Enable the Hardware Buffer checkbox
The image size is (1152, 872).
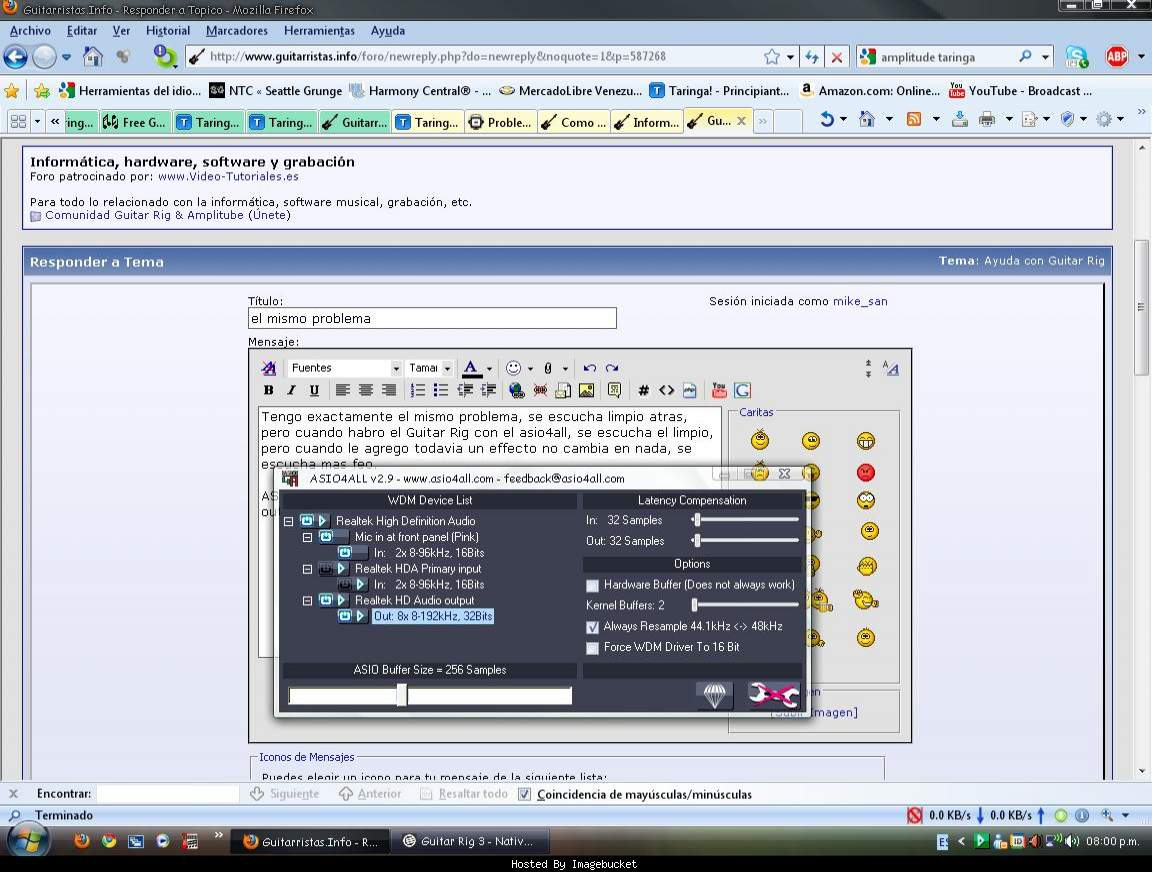click(593, 585)
